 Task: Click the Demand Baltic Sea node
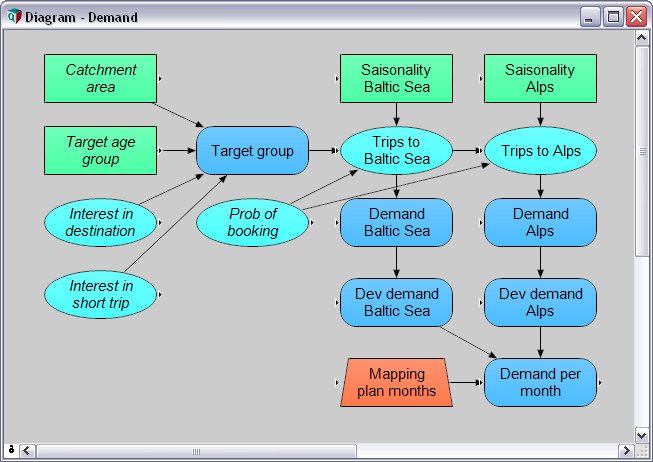[396, 222]
